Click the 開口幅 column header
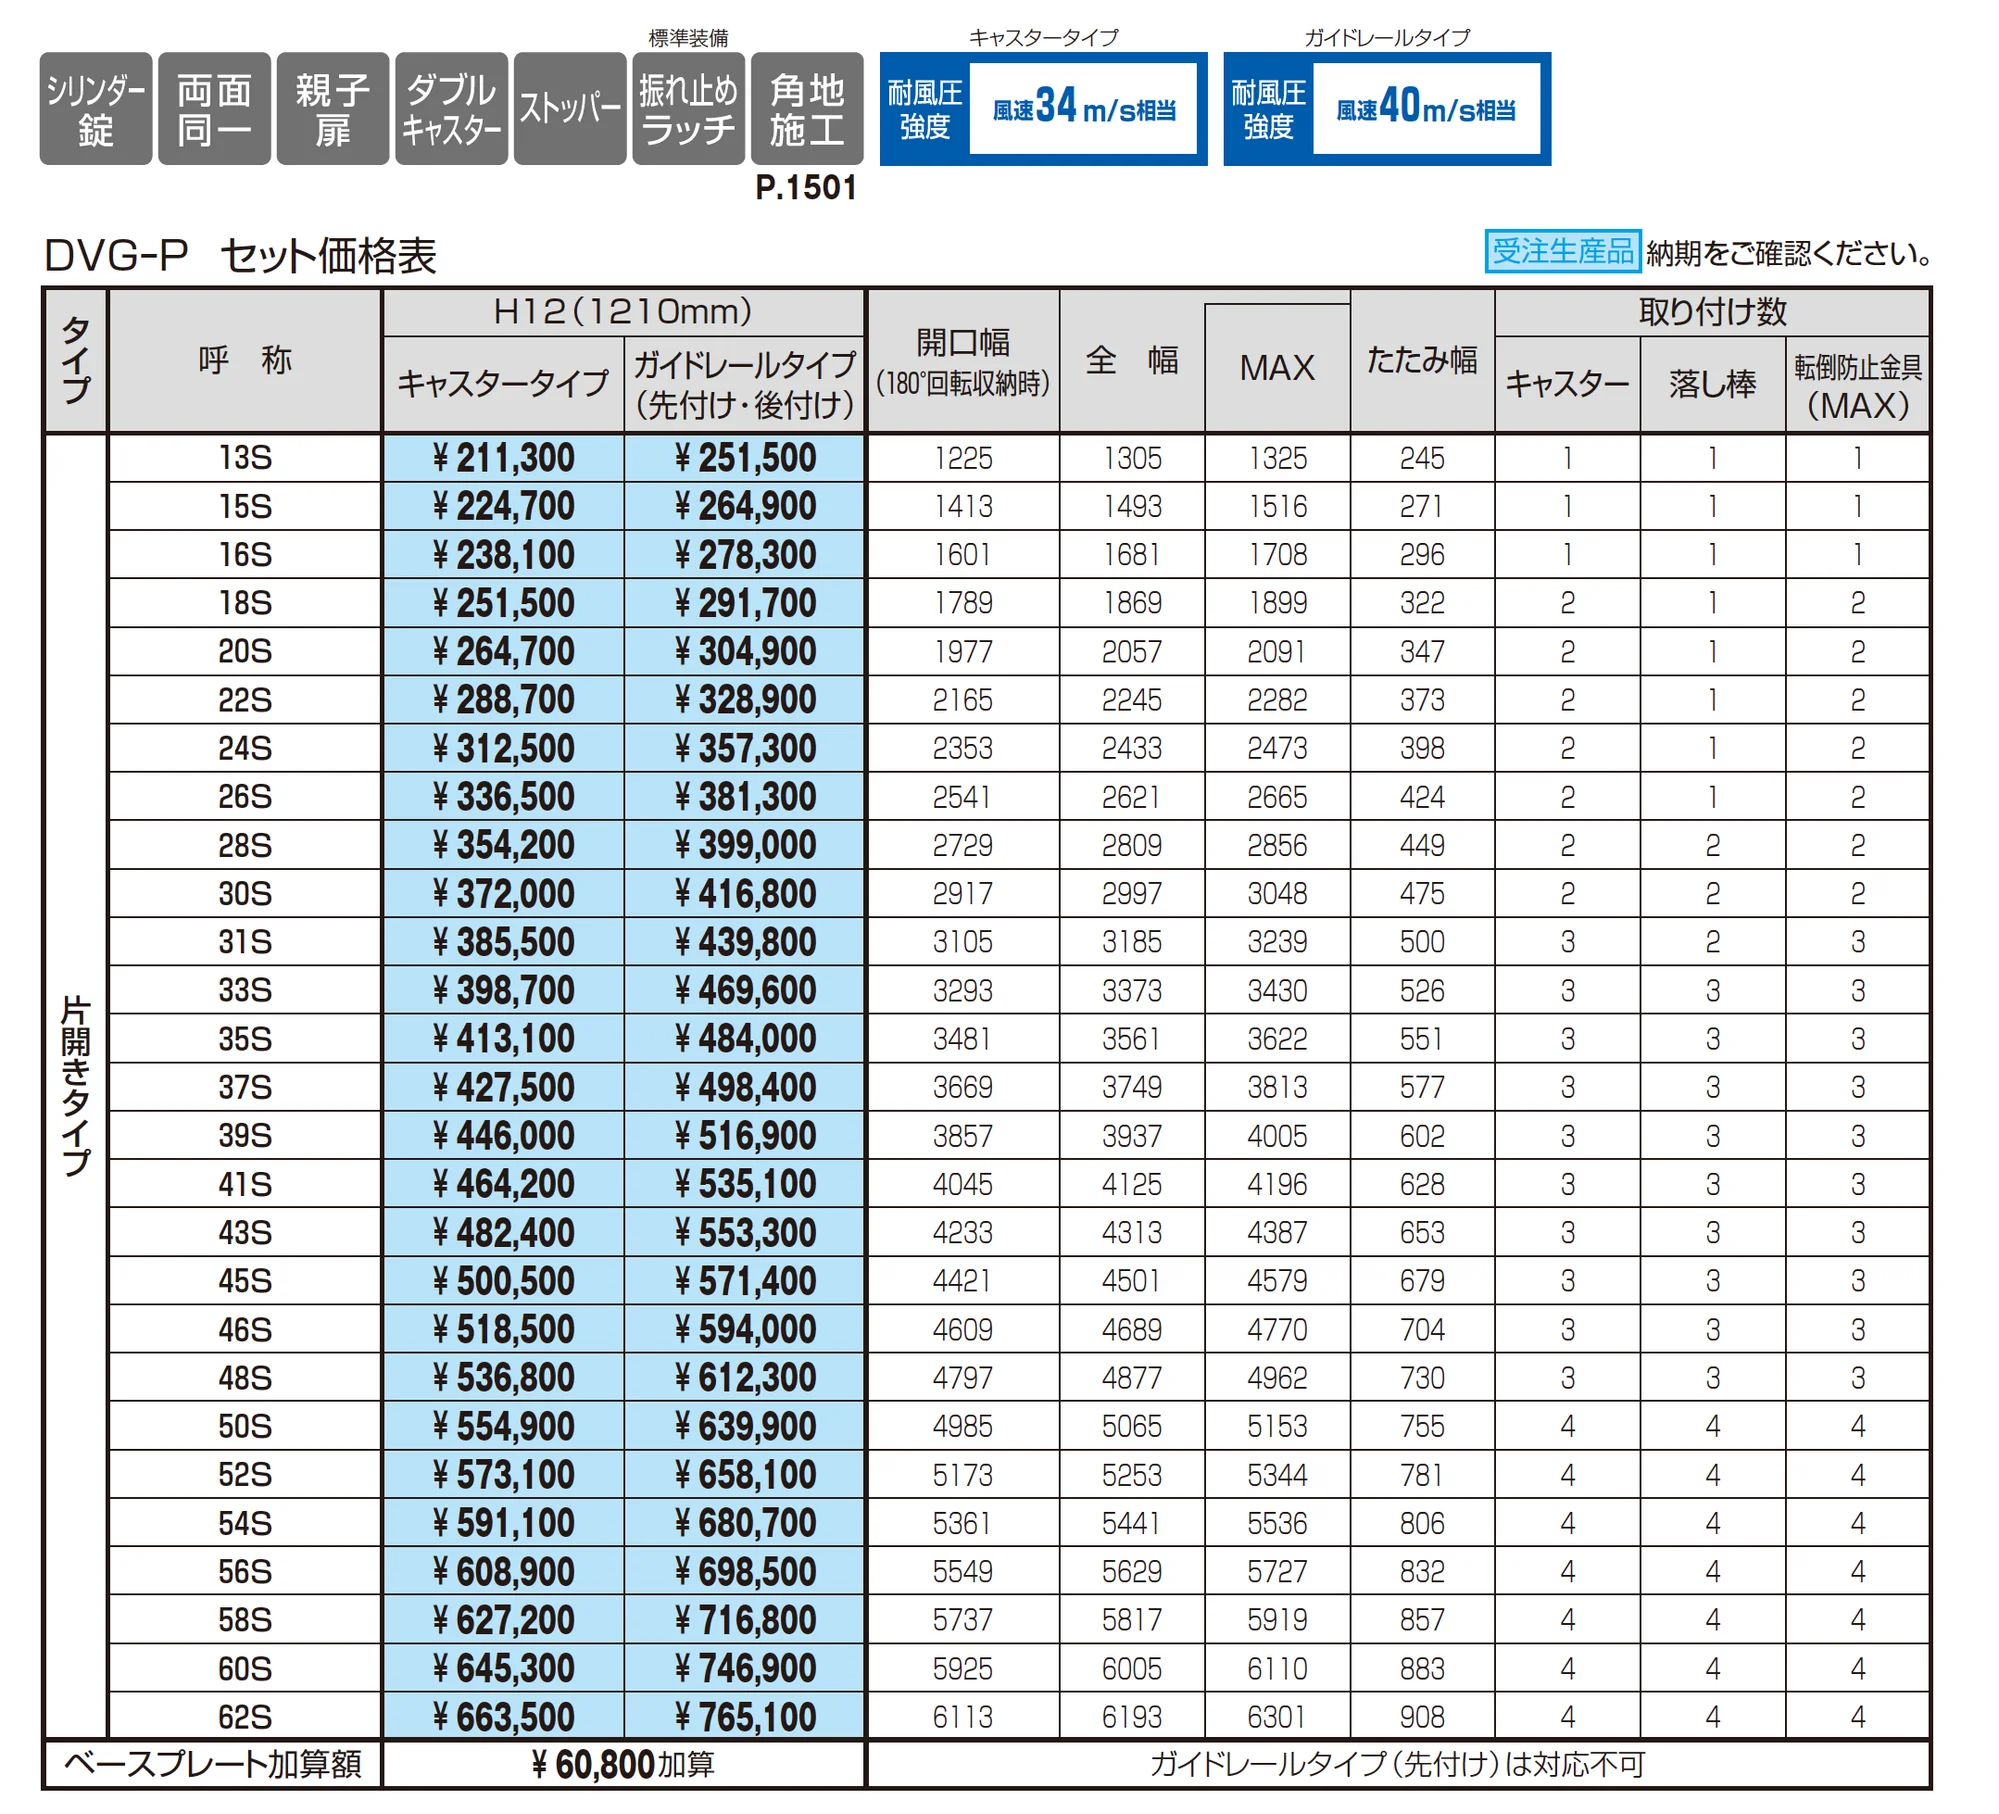1999x1814 pixels. [963, 360]
